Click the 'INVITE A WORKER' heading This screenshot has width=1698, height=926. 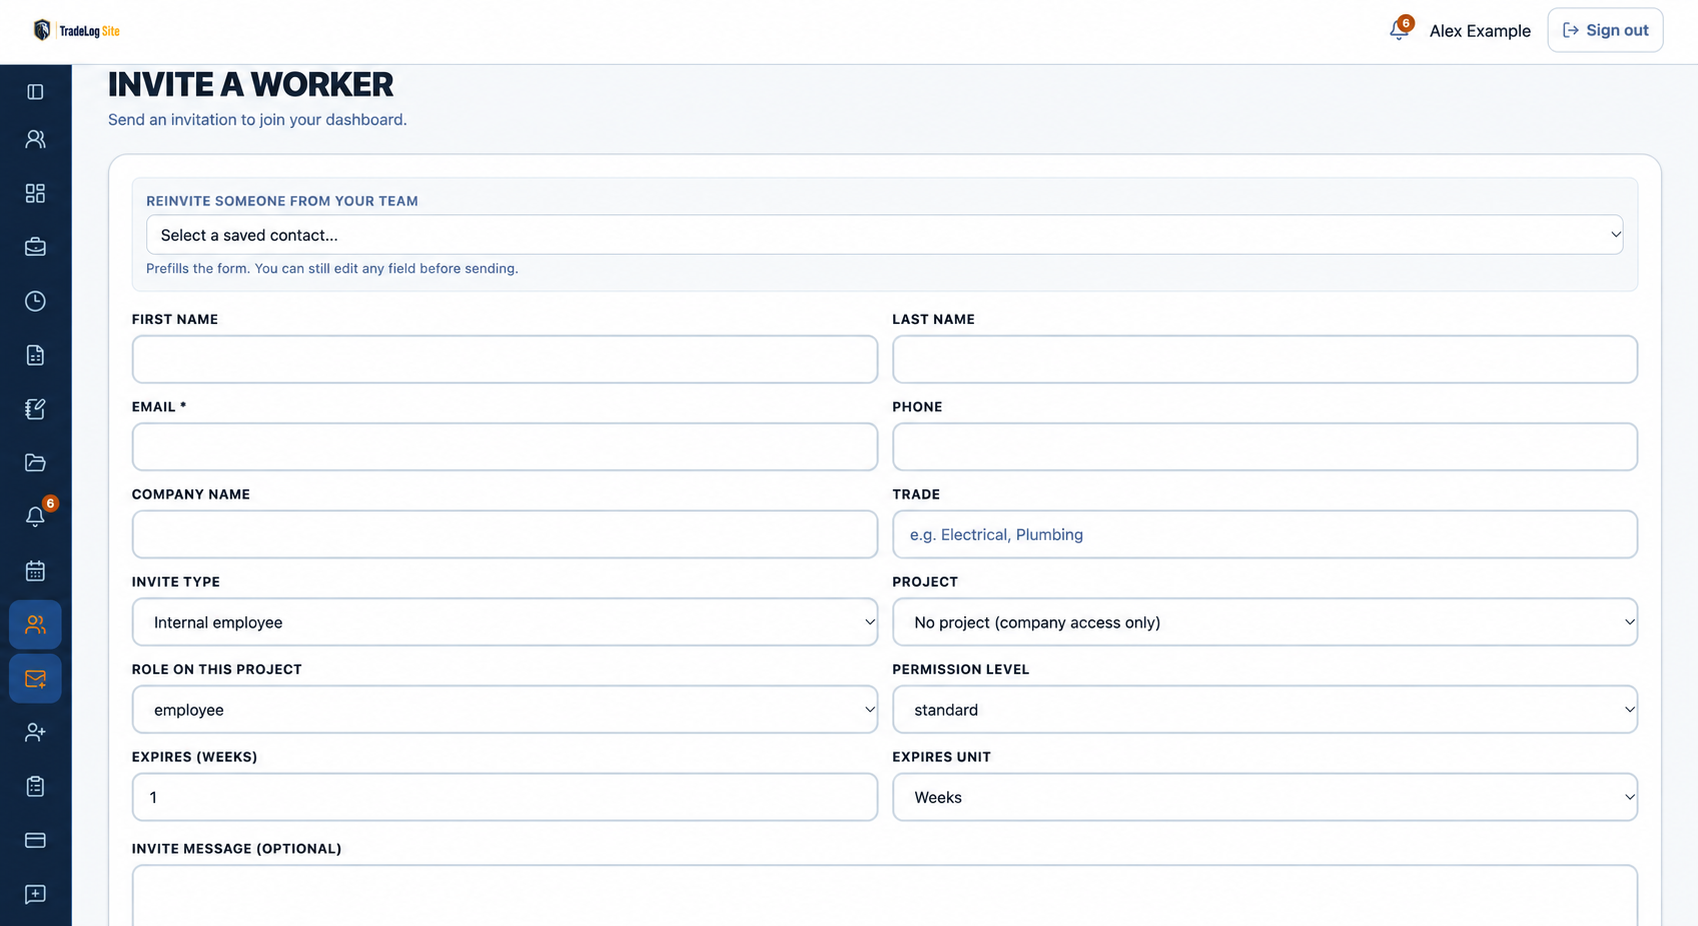250,85
